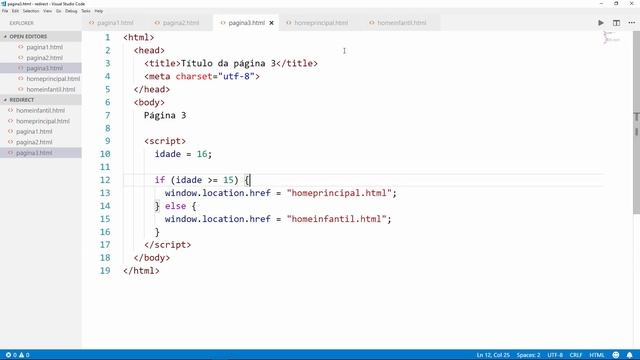Place cursor on the title tag line
Screen dimensions: 640x360
231,64
